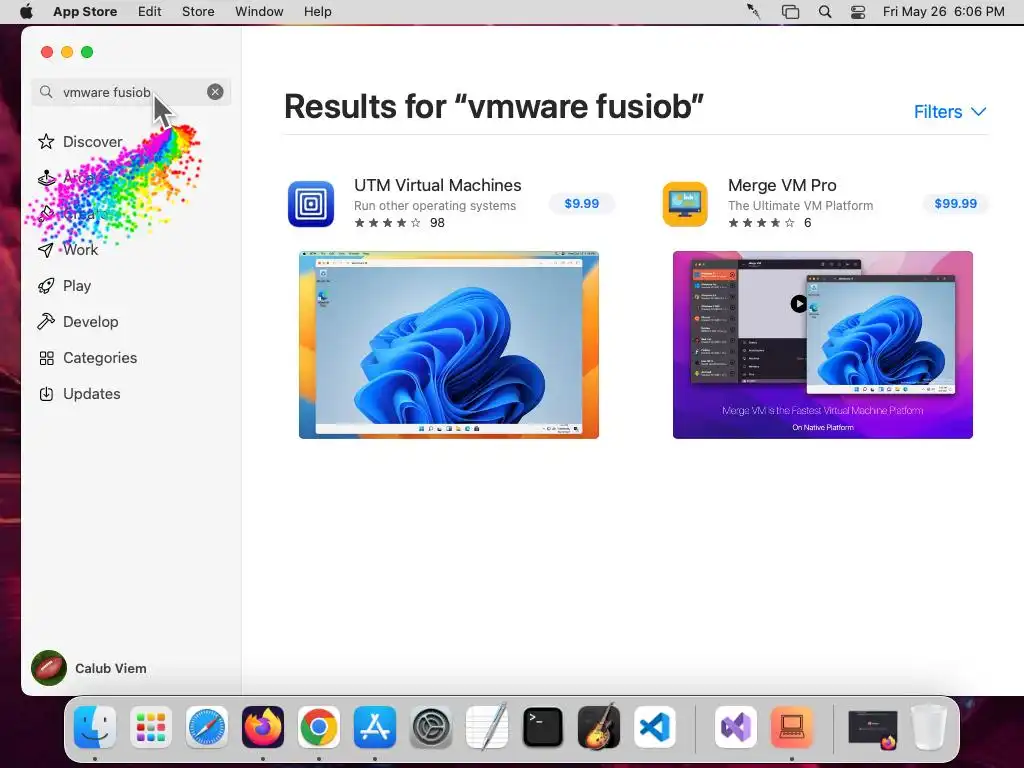The image size is (1024, 768).
Task: Select the 'Run other operating systems' subtitle
Action: 435,205
